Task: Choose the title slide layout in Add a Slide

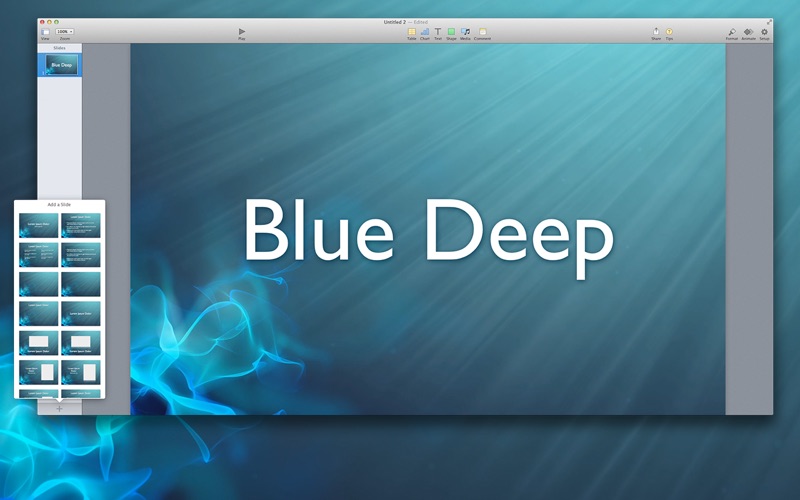Action: [x=38, y=225]
